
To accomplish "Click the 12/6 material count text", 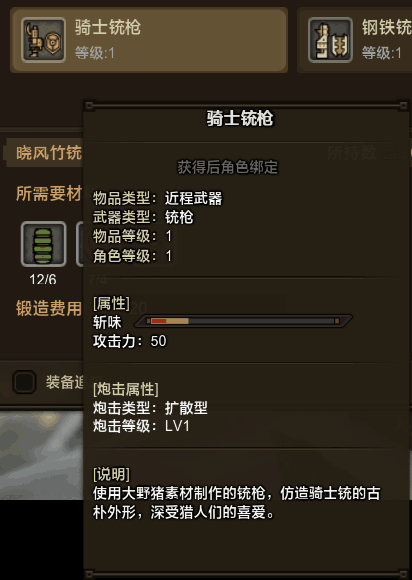I will [x=43, y=279].
